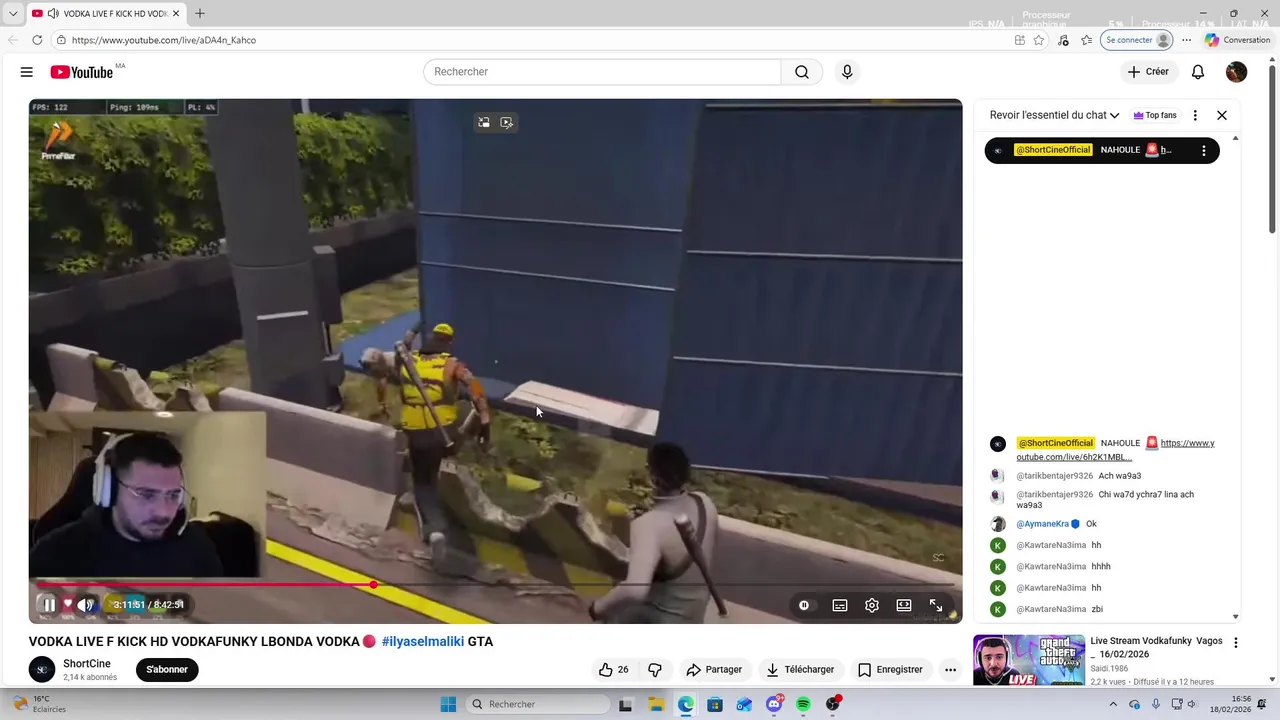Viewport: 1280px width, 720px height.
Task: Open #ilyaselmaliki hashtag link
Action: (423, 641)
